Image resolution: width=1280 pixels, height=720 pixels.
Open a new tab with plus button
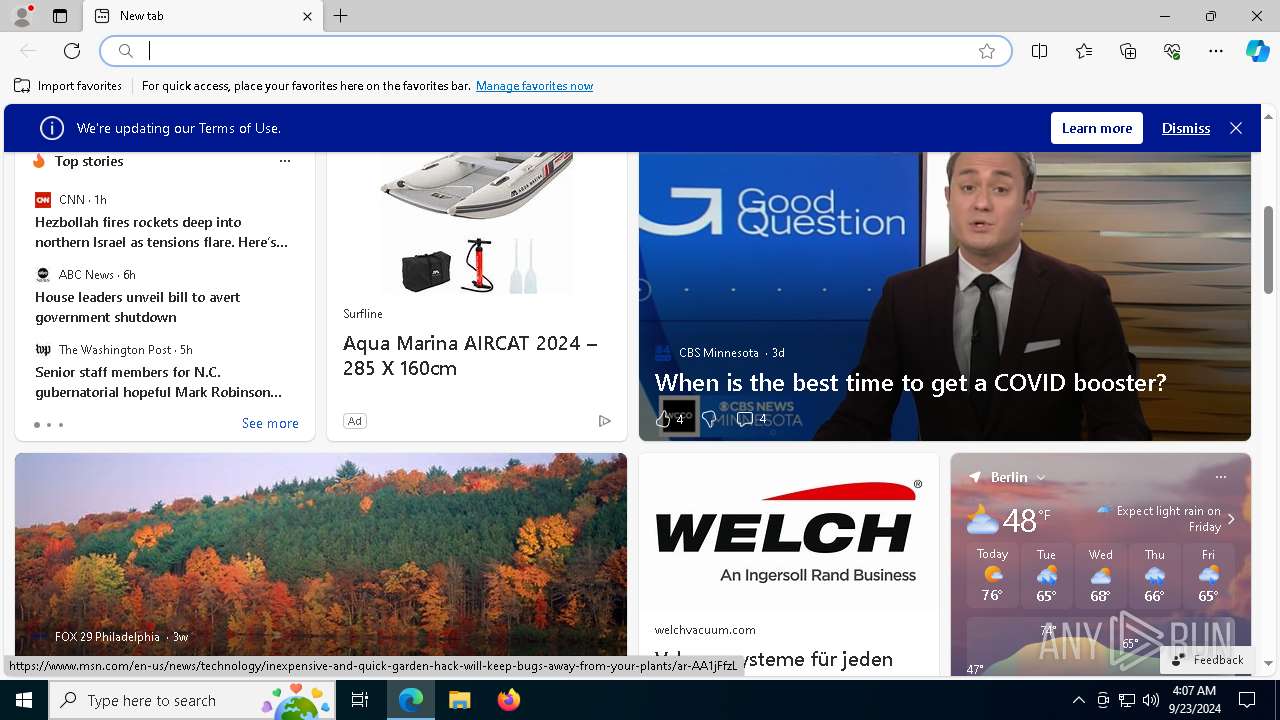coord(341,16)
